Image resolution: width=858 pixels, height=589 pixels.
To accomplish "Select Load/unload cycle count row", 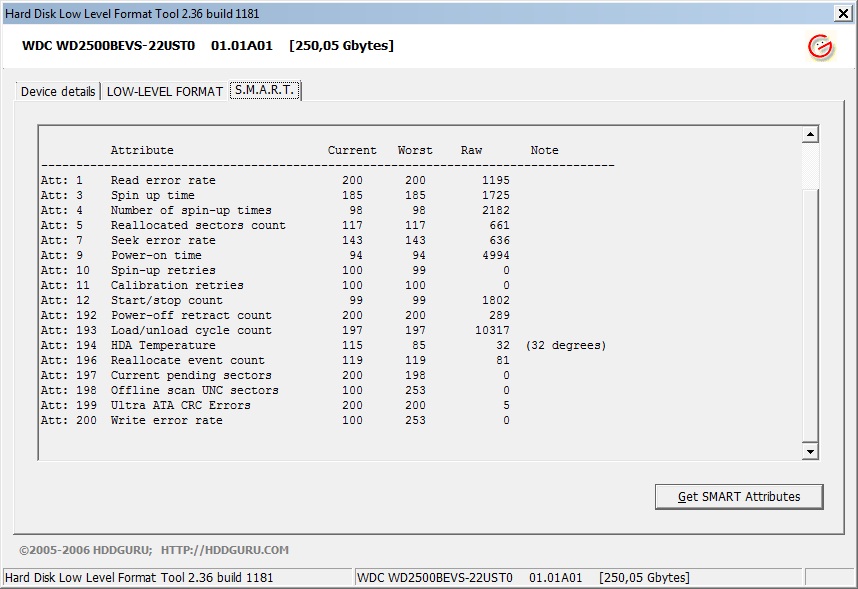I will coord(275,330).
